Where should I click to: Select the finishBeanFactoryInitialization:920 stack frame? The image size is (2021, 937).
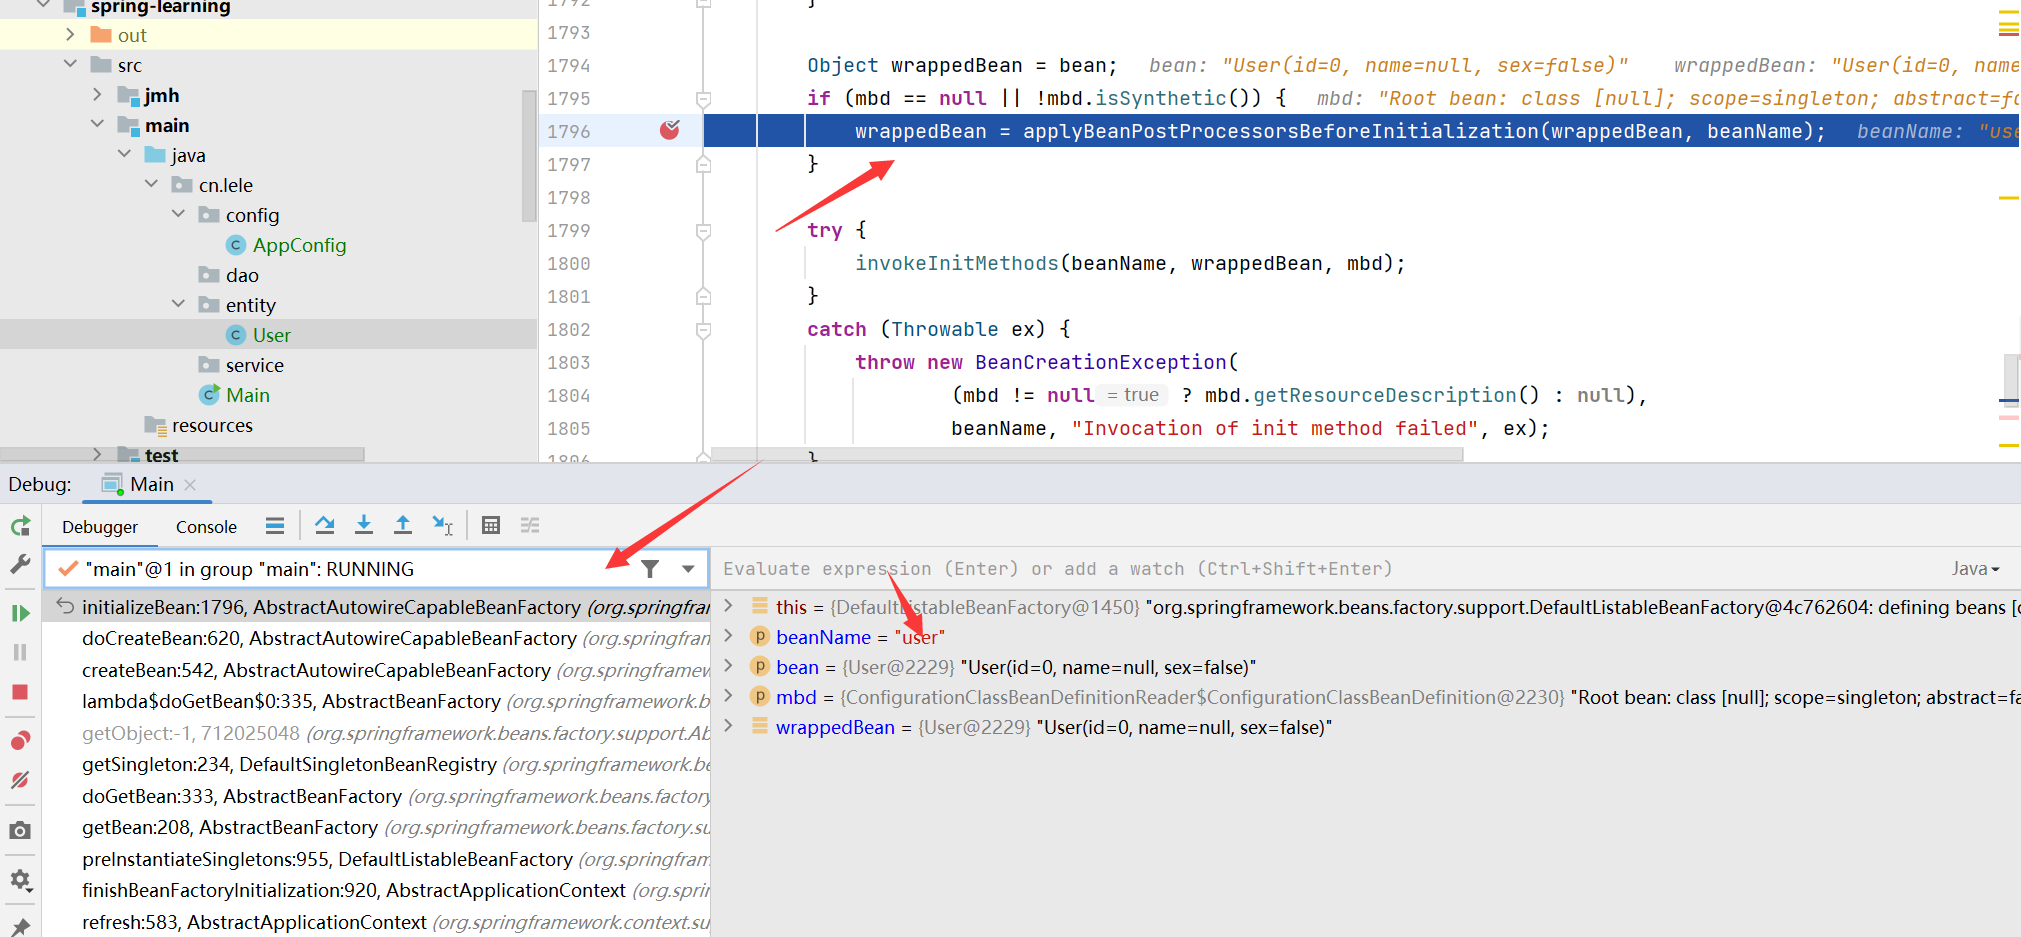click(x=376, y=890)
